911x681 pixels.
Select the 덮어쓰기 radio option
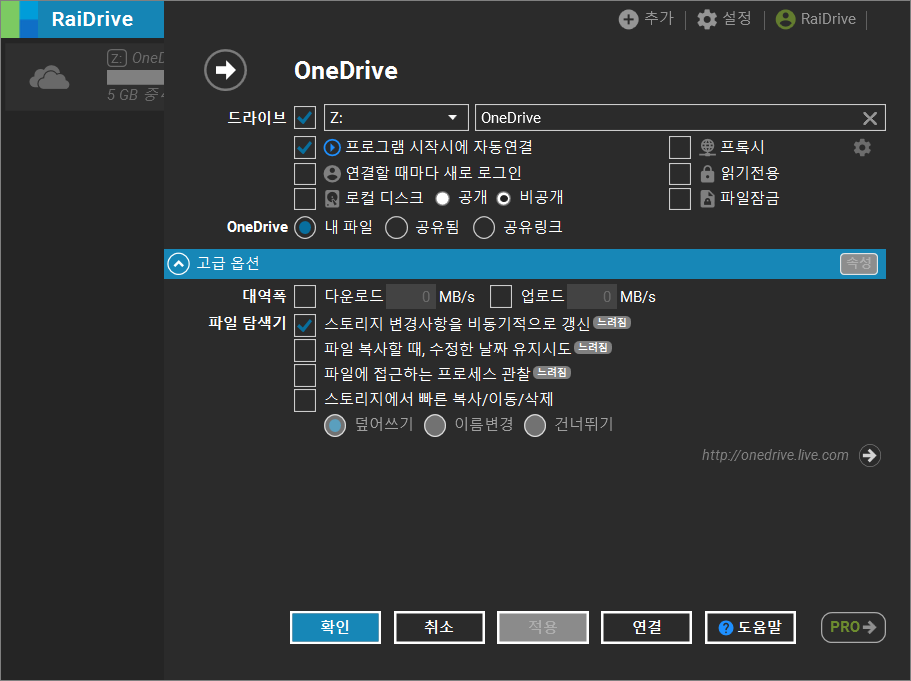(x=335, y=425)
